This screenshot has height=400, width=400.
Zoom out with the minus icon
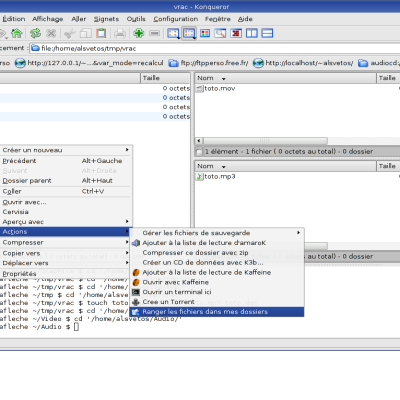[154, 33]
